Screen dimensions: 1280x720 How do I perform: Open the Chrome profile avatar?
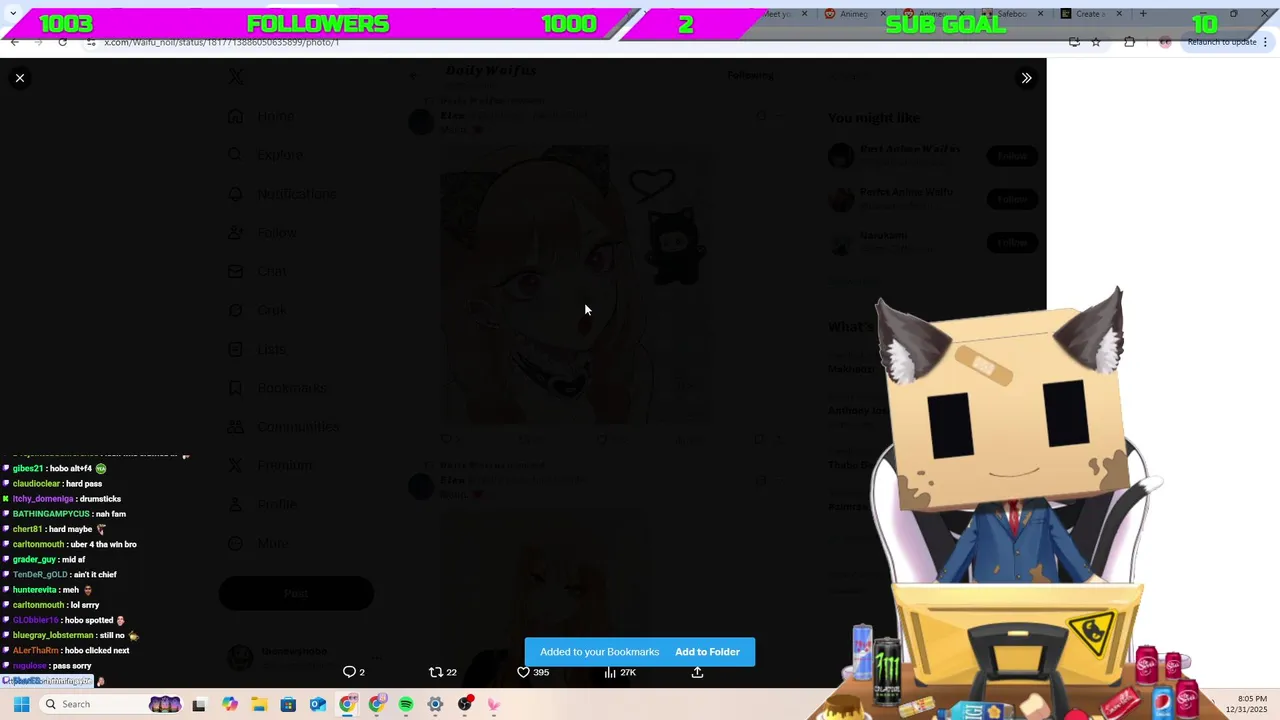1165,42
